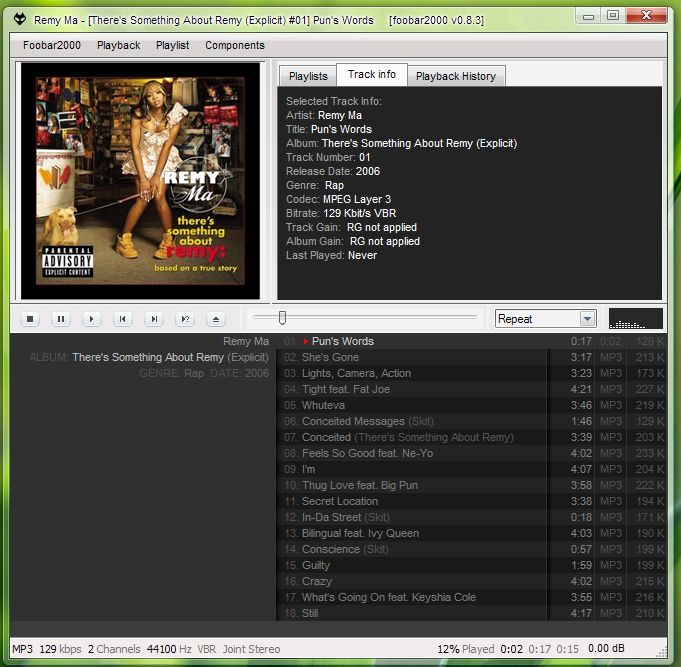Close the foobar2000 window
The width and height of the screenshot is (681, 667).
click(x=646, y=16)
